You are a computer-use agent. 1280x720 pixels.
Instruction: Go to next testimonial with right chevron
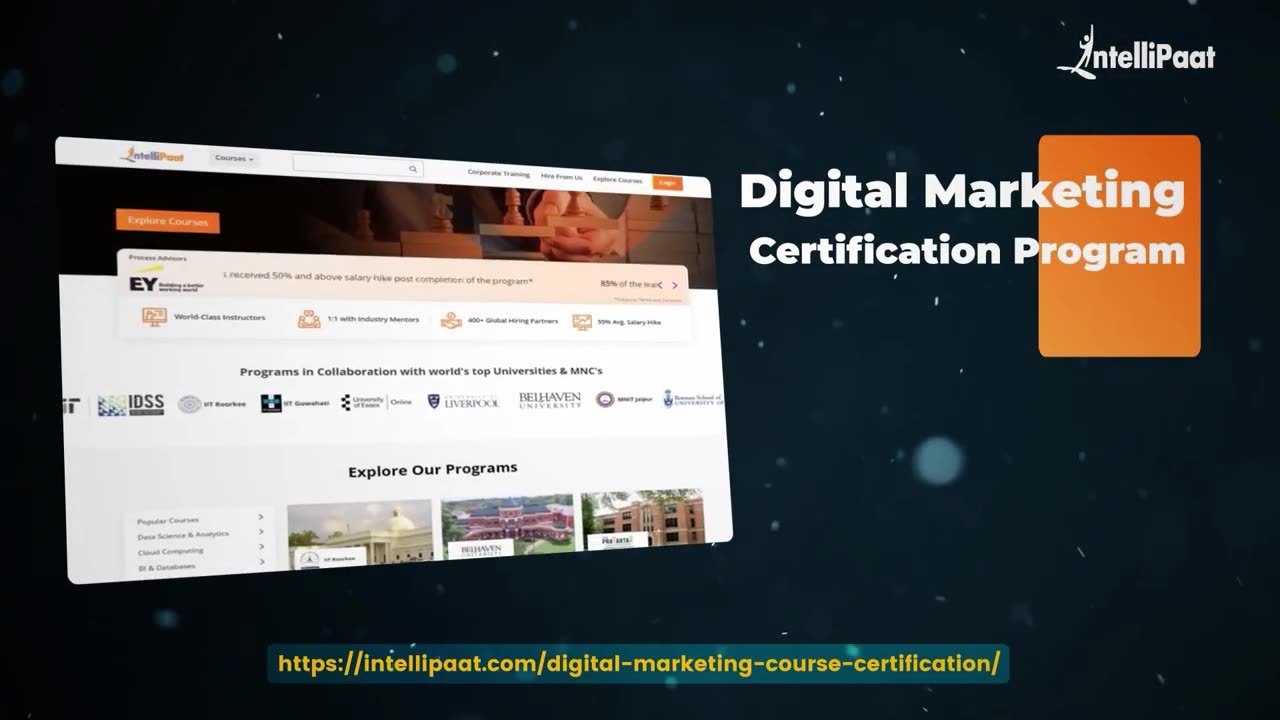click(x=675, y=285)
